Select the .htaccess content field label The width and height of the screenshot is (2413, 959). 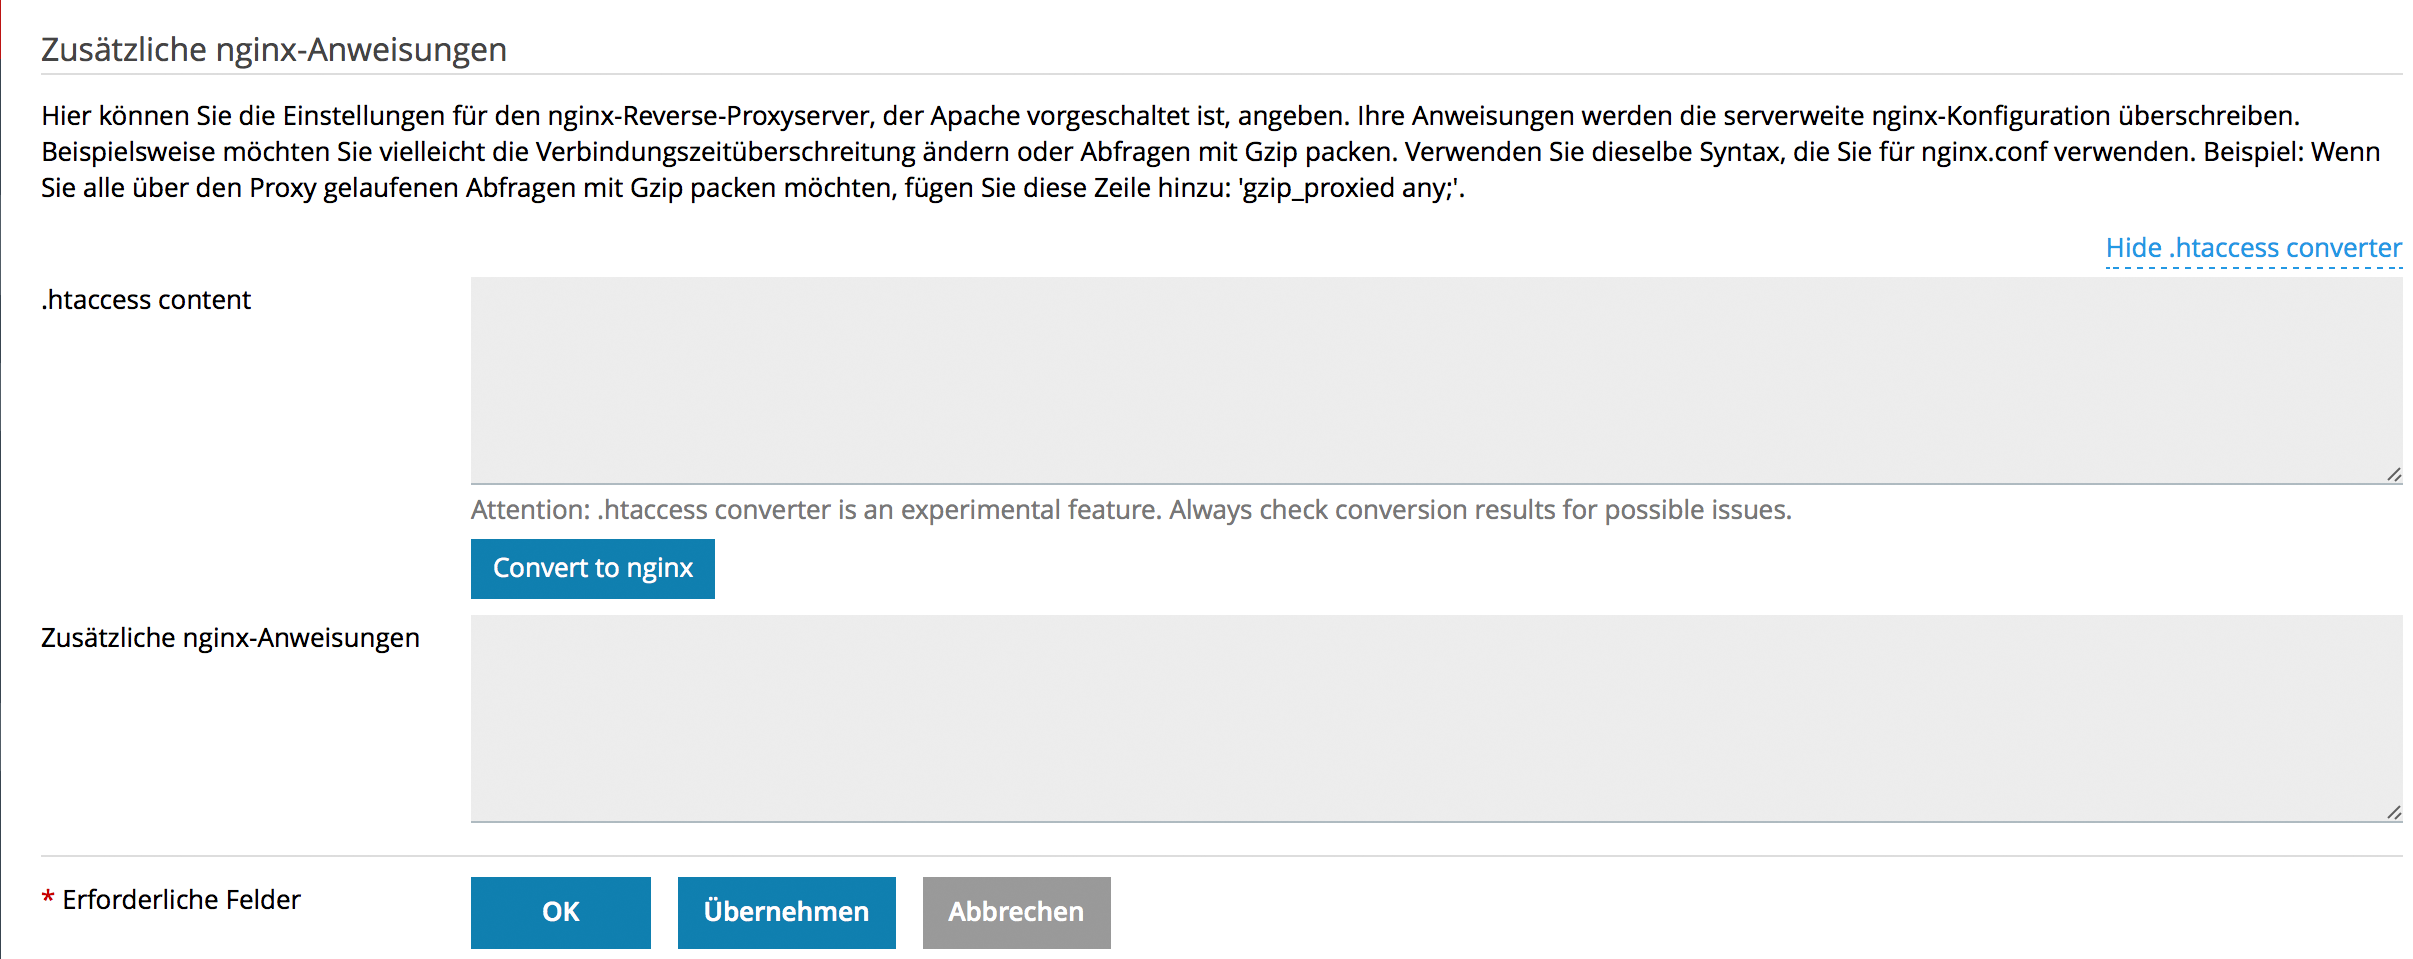pos(146,300)
